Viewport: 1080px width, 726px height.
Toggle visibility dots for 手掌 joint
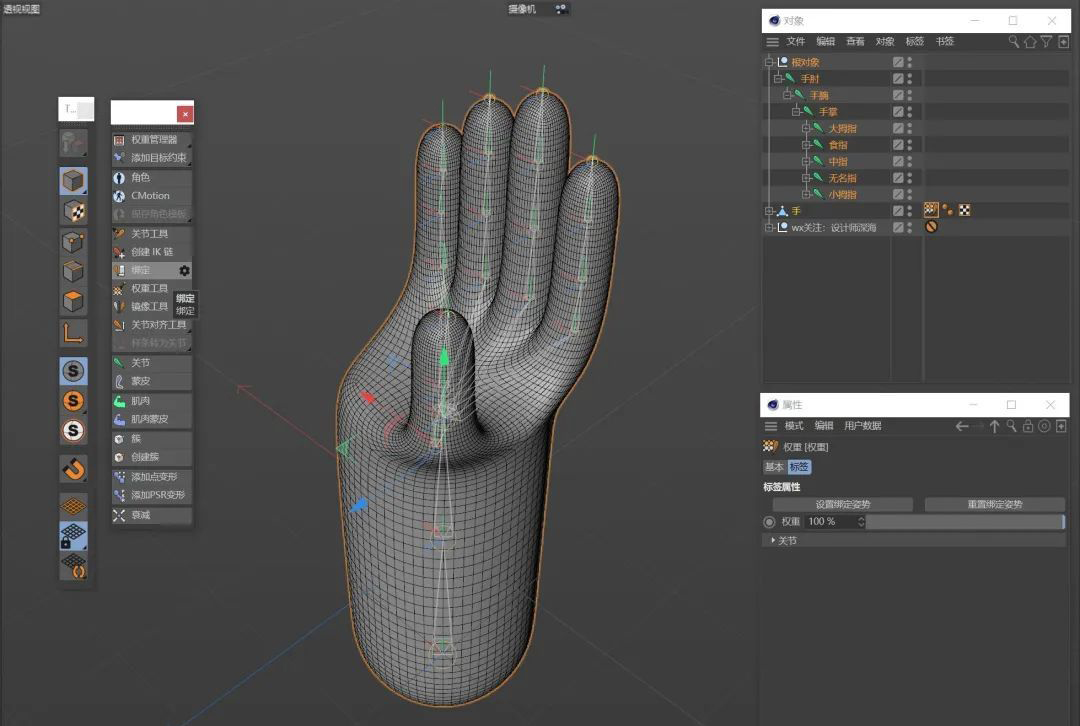tap(909, 111)
